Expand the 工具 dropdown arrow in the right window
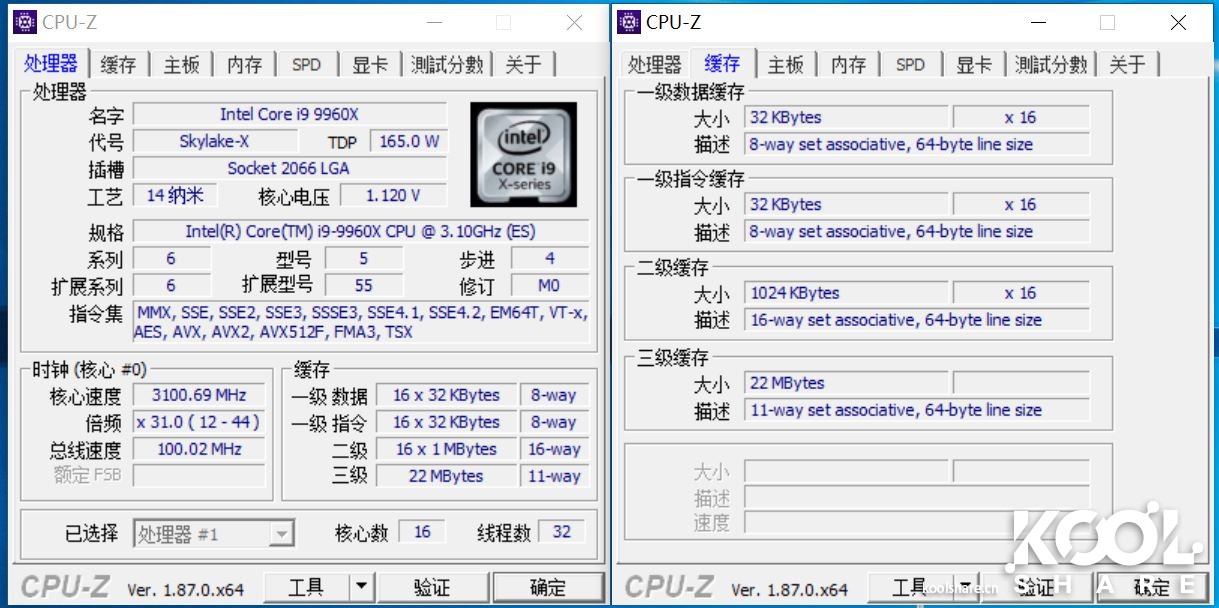 click(x=964, y=587)
